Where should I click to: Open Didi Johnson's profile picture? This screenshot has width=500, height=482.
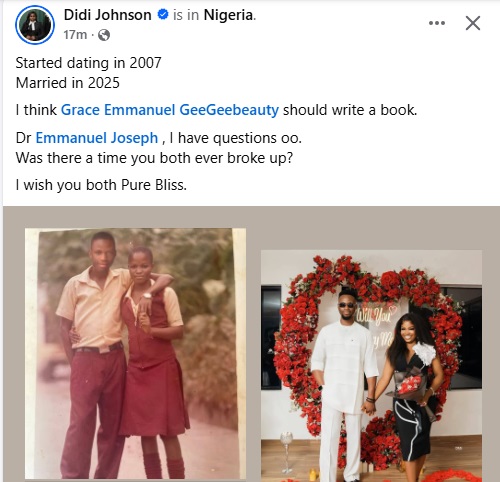[x=35, y=25]
